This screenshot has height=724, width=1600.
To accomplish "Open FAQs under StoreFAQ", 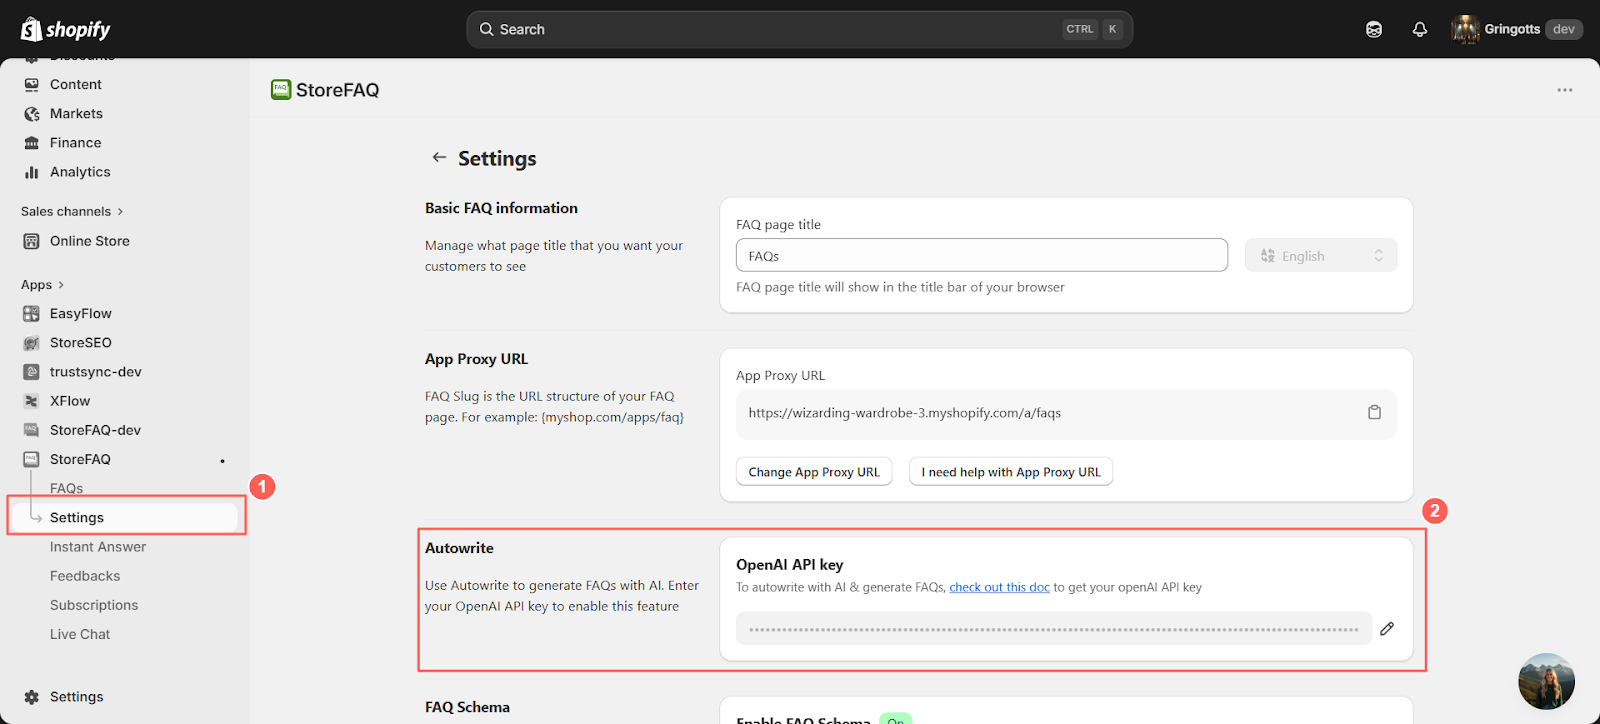I will tap(67, 488).
